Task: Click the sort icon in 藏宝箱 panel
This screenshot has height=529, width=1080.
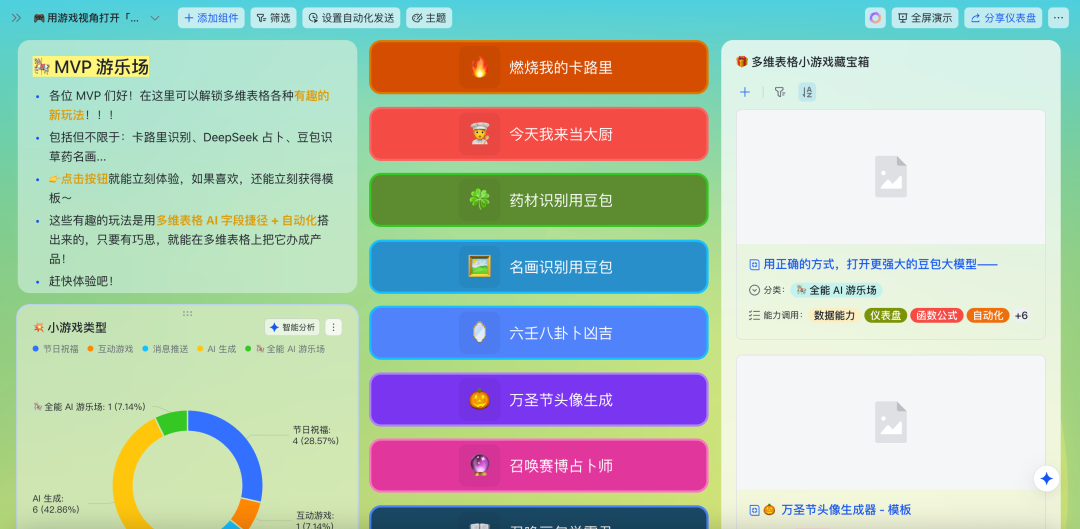Action: coord(807,92)
